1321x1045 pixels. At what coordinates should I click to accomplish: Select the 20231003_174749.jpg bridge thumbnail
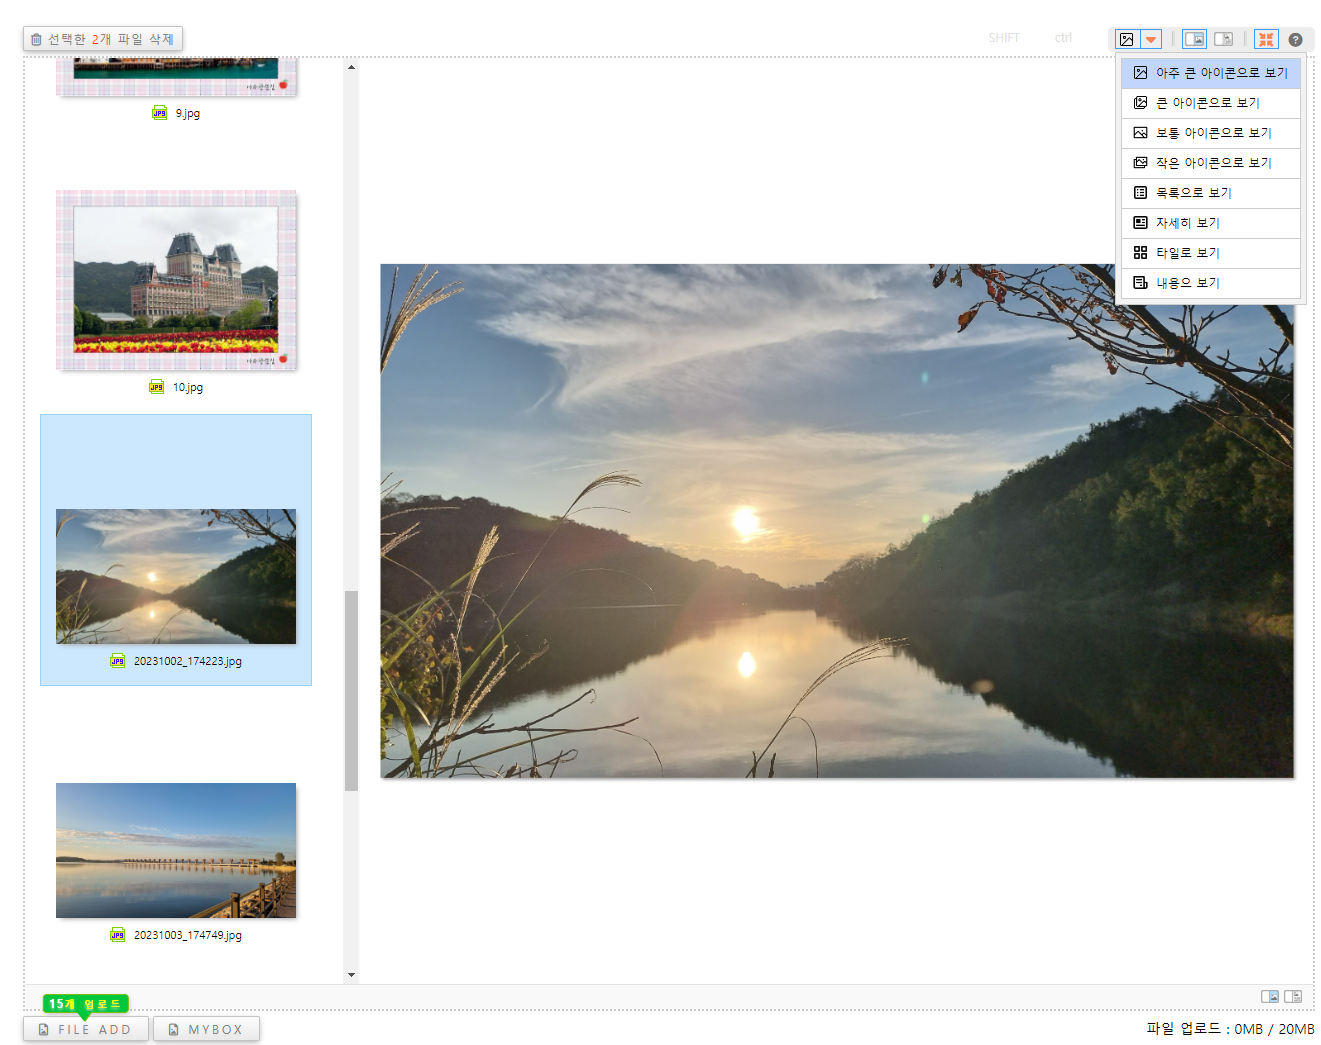tap(176, 850)
